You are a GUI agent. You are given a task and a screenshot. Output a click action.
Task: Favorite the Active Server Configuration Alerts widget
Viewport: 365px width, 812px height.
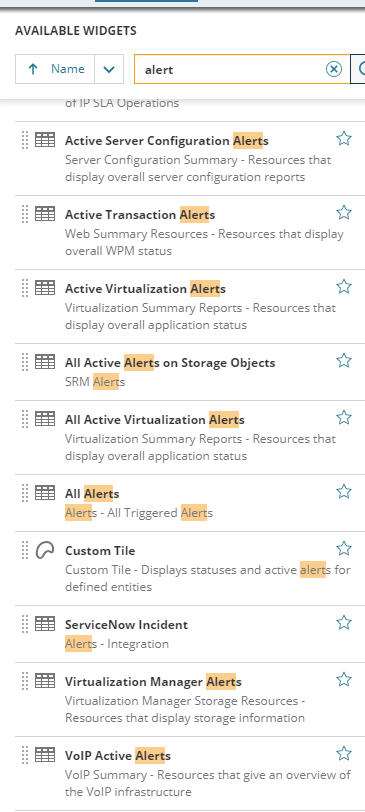[344, 138]
